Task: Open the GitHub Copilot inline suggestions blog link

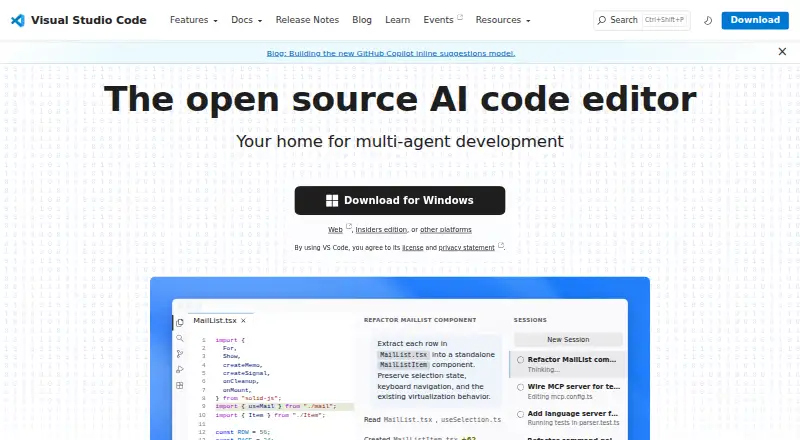Action: click(x=391, y=53)
